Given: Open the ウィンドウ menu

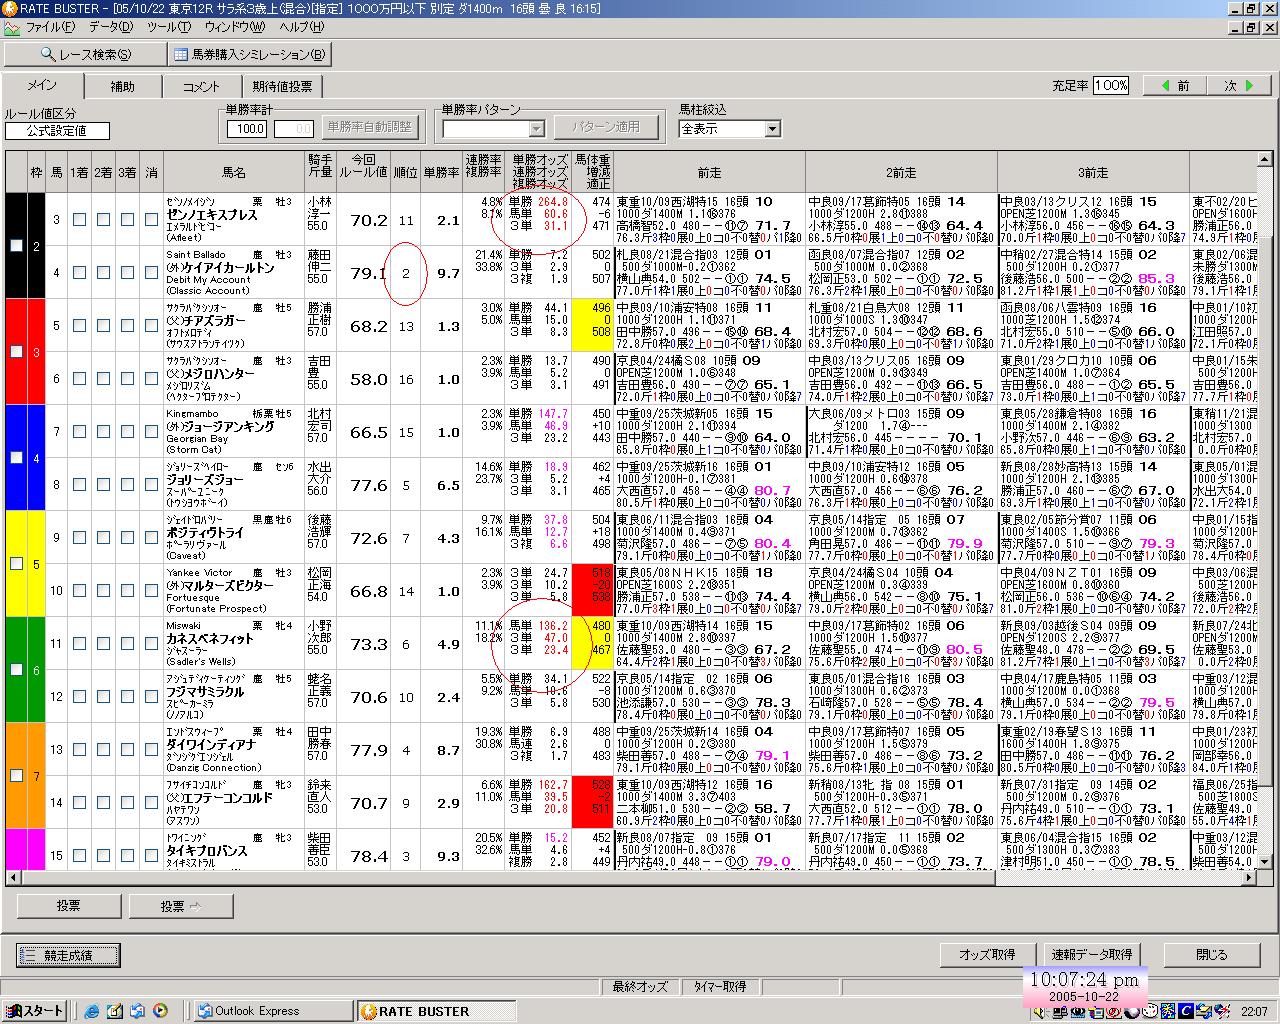Looking at the screenshot, I should point(235,27).
